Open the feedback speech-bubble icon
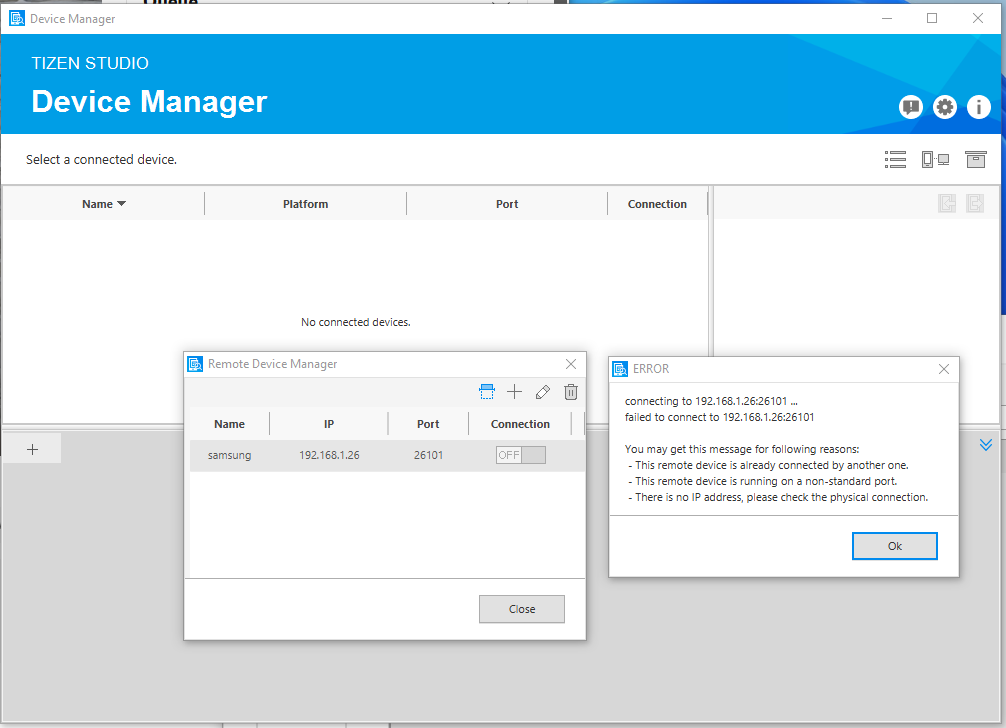Image resolution: width=1006 pixels, height=728 pixels. point(910,107)
